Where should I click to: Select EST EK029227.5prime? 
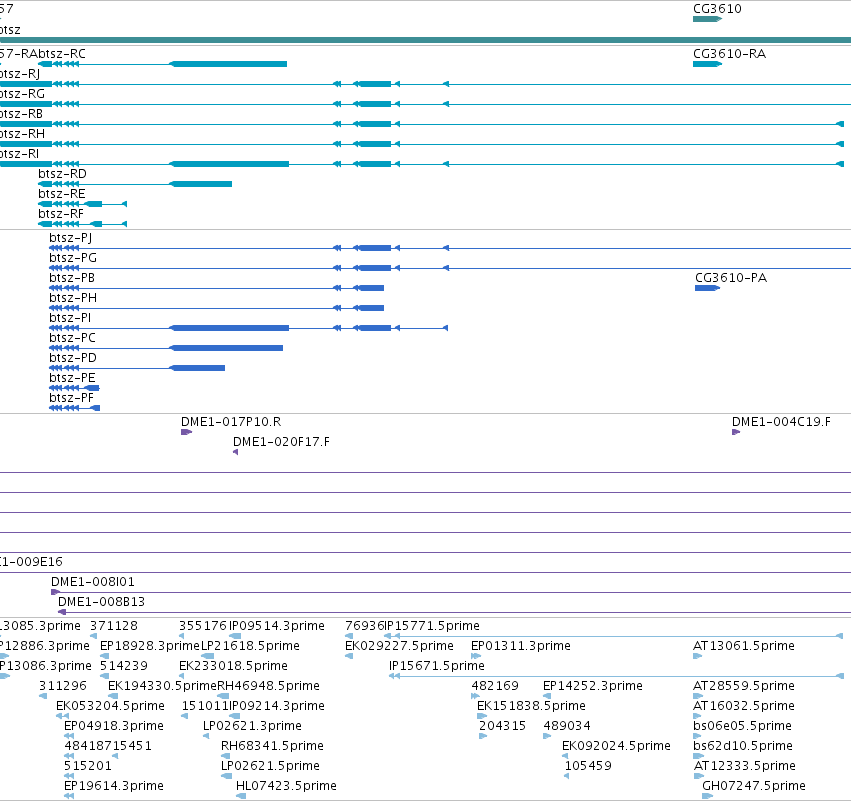pos(399,646)
